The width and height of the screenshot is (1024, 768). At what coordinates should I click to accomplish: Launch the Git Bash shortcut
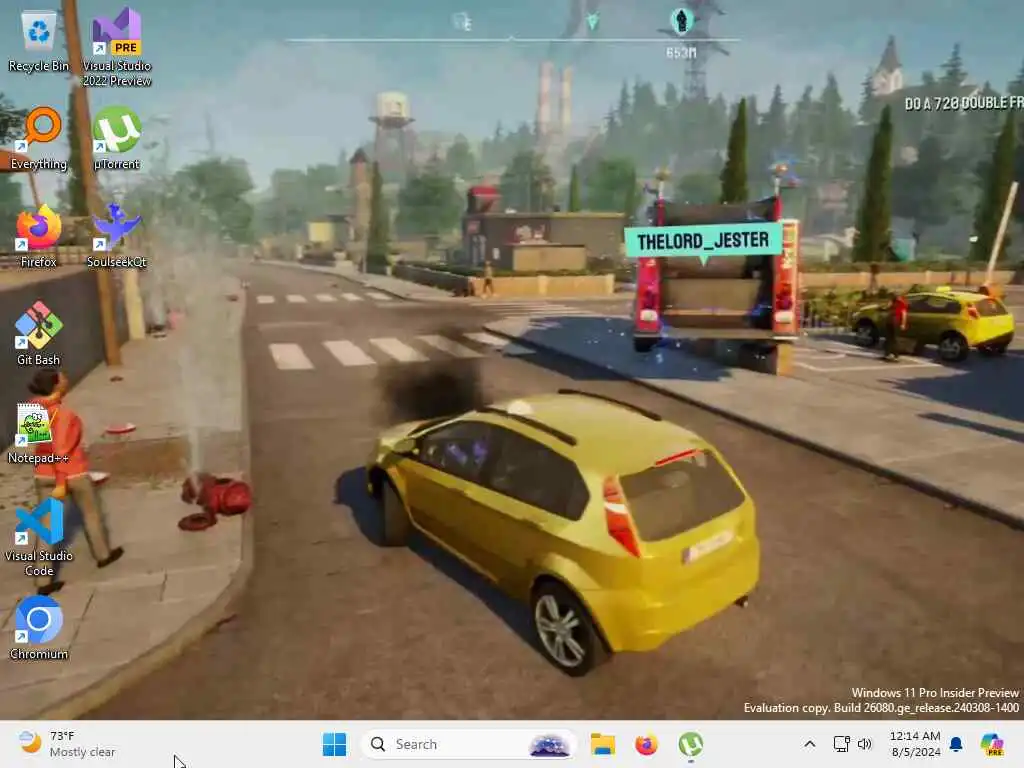tap(39, 334)
